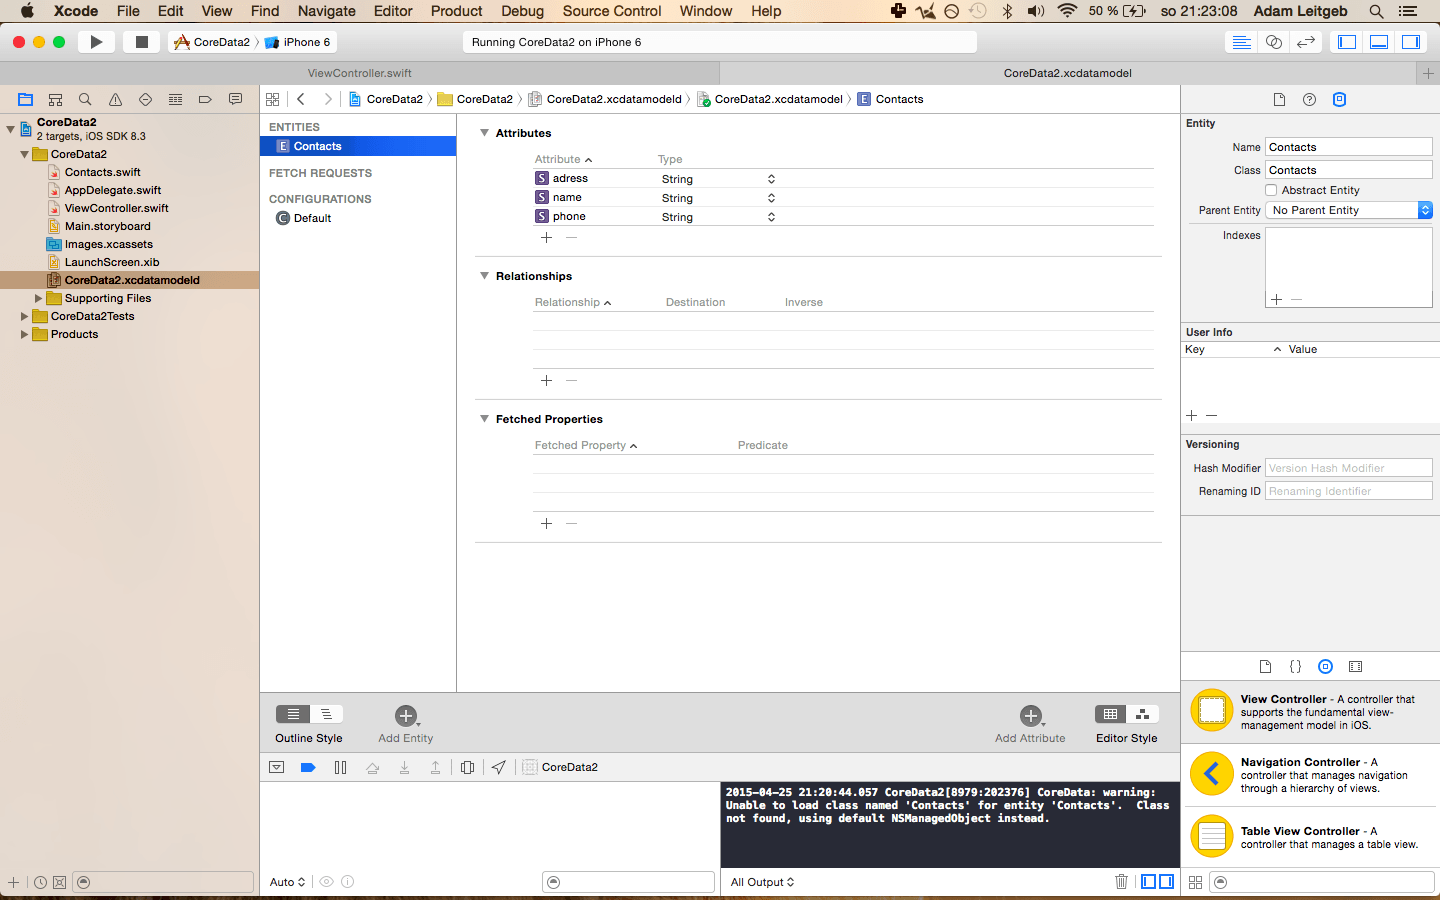1440x900 pixels.
Task: Switch to the Version editor
Action: click(1305, 42)
